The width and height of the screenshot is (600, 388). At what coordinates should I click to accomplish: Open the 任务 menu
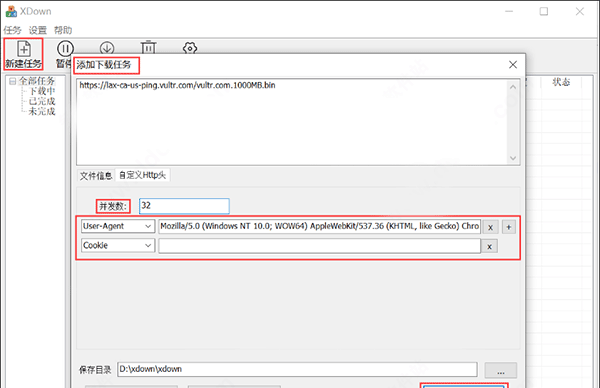[x=12, y=30]
